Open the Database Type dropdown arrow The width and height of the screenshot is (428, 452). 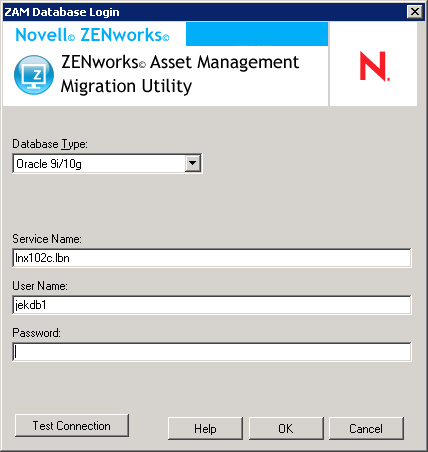point(193,163)
